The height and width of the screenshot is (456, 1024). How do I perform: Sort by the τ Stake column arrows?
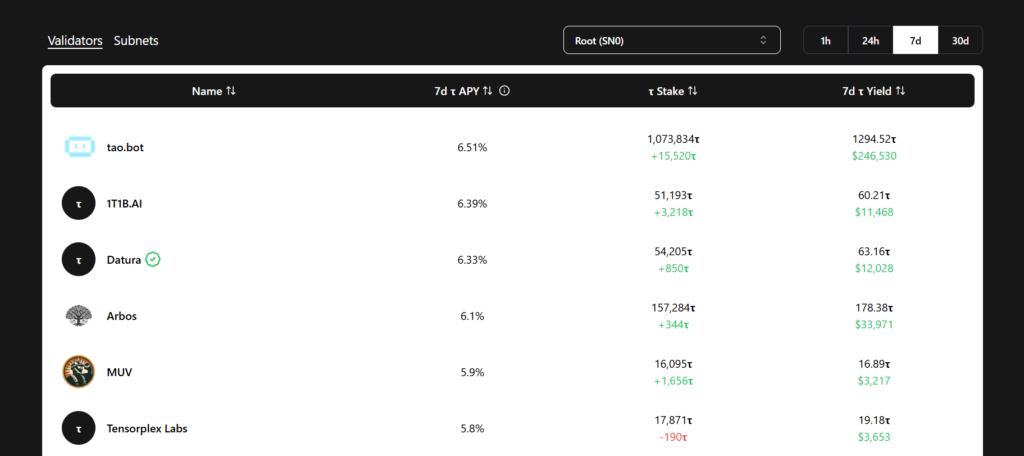tap(692, 91)
